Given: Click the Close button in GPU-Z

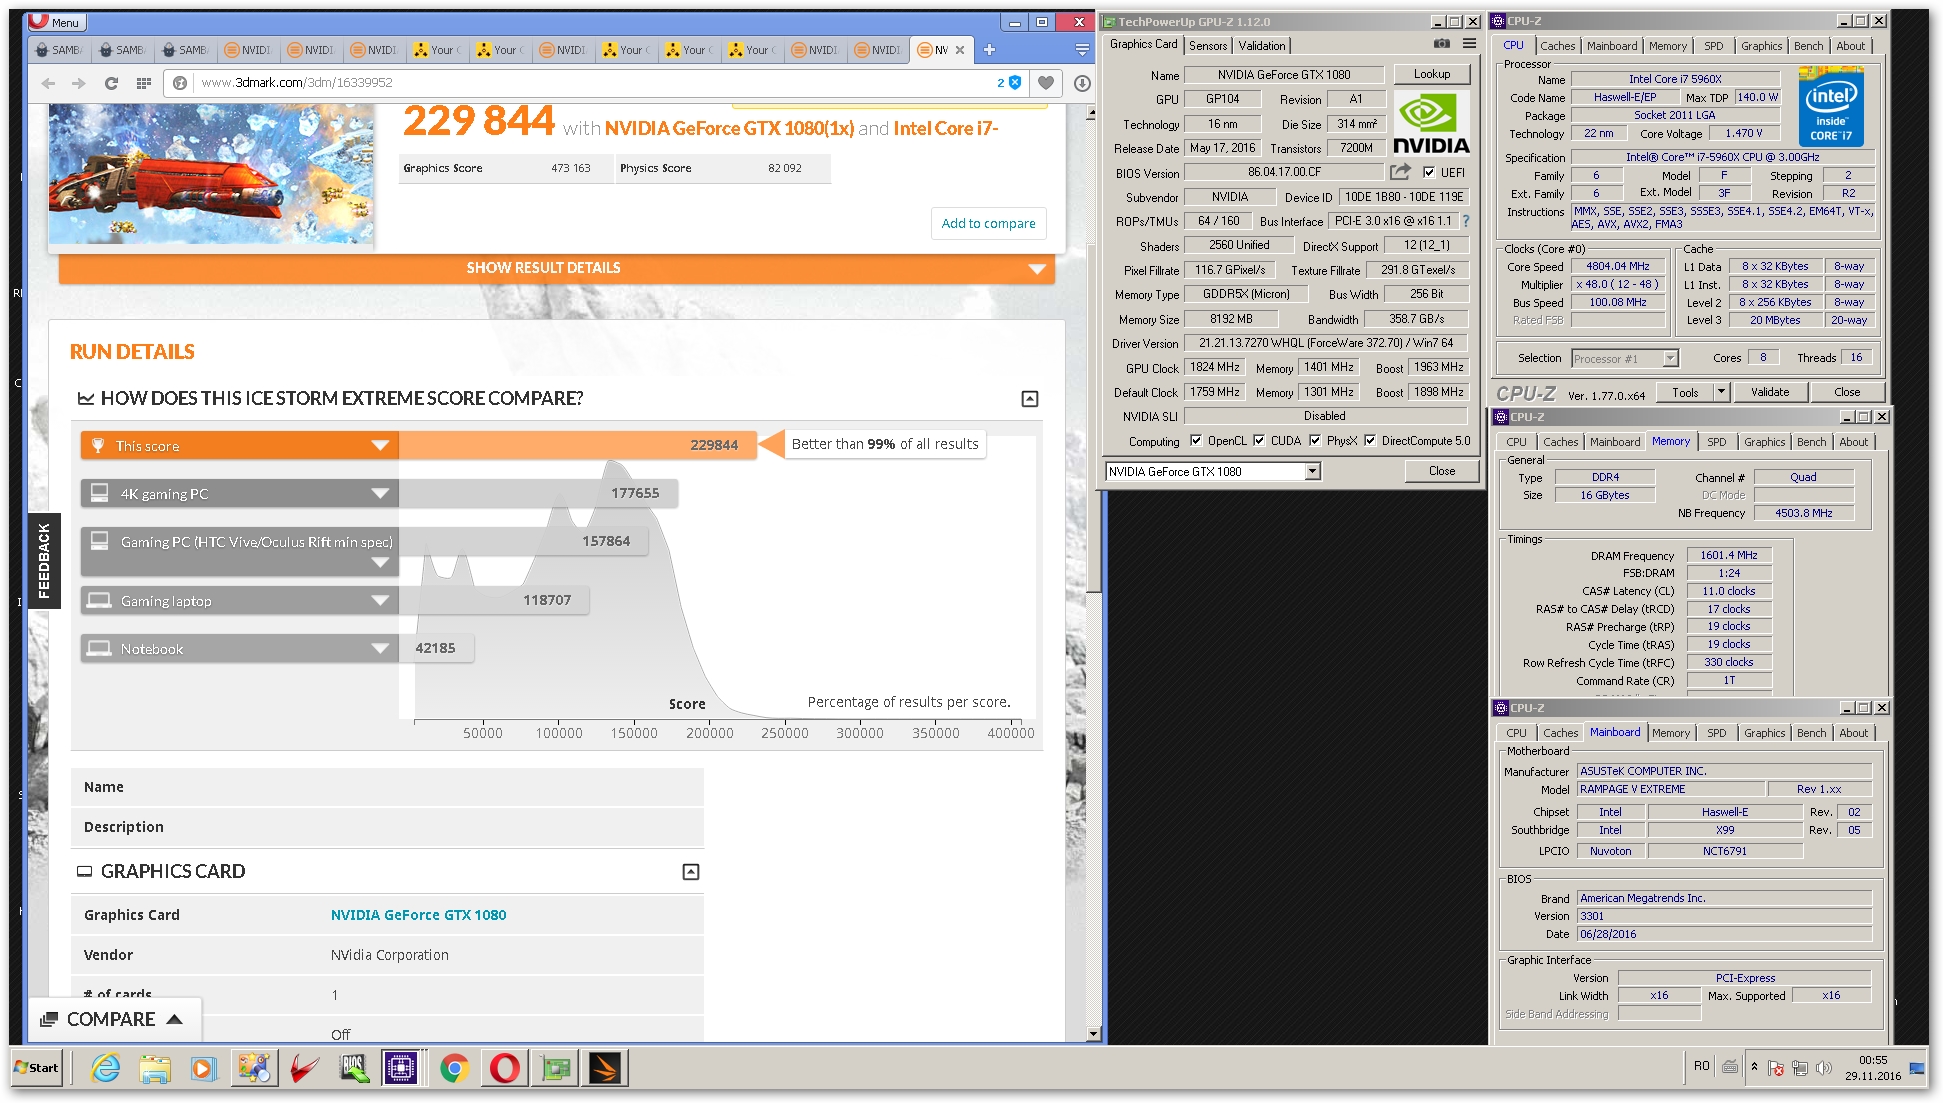Looking at the screenshot, I should click(x=1441, y=471).
